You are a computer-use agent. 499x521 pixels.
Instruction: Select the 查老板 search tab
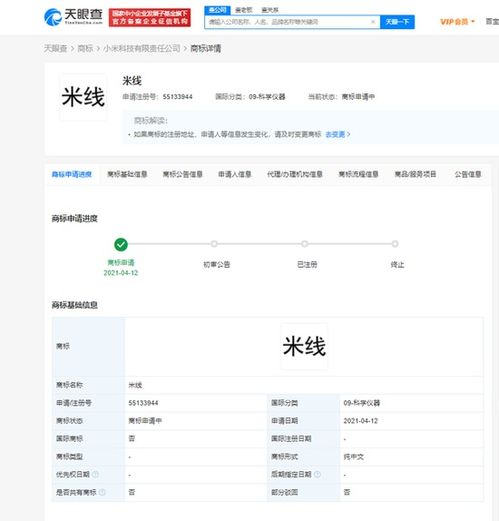point(244,10)
